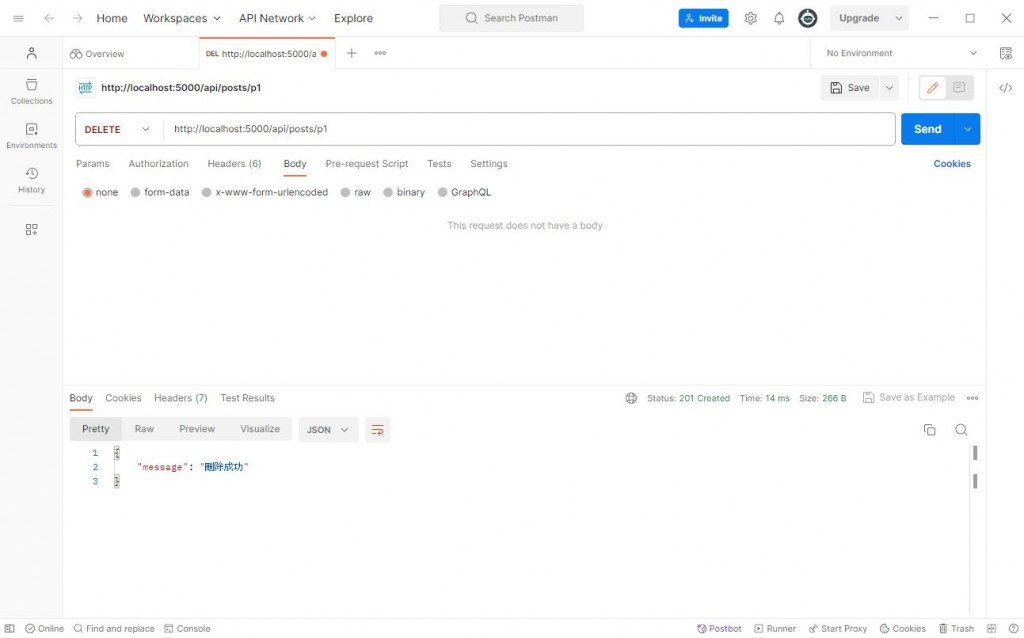Open the Save options dropdown arrow
This screenshot has width=1024, height=638.
889,88
